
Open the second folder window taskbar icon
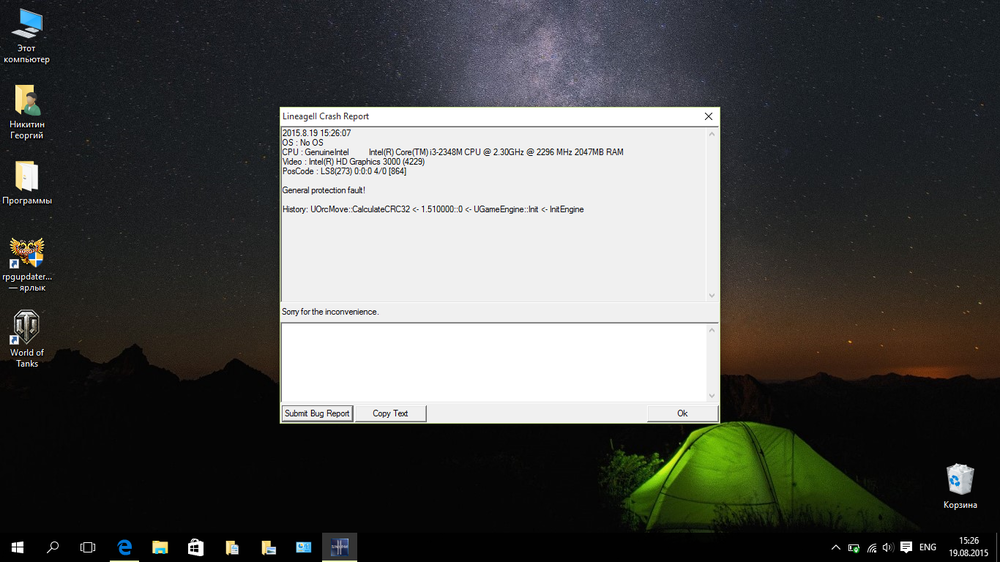[x=268, y=547]
